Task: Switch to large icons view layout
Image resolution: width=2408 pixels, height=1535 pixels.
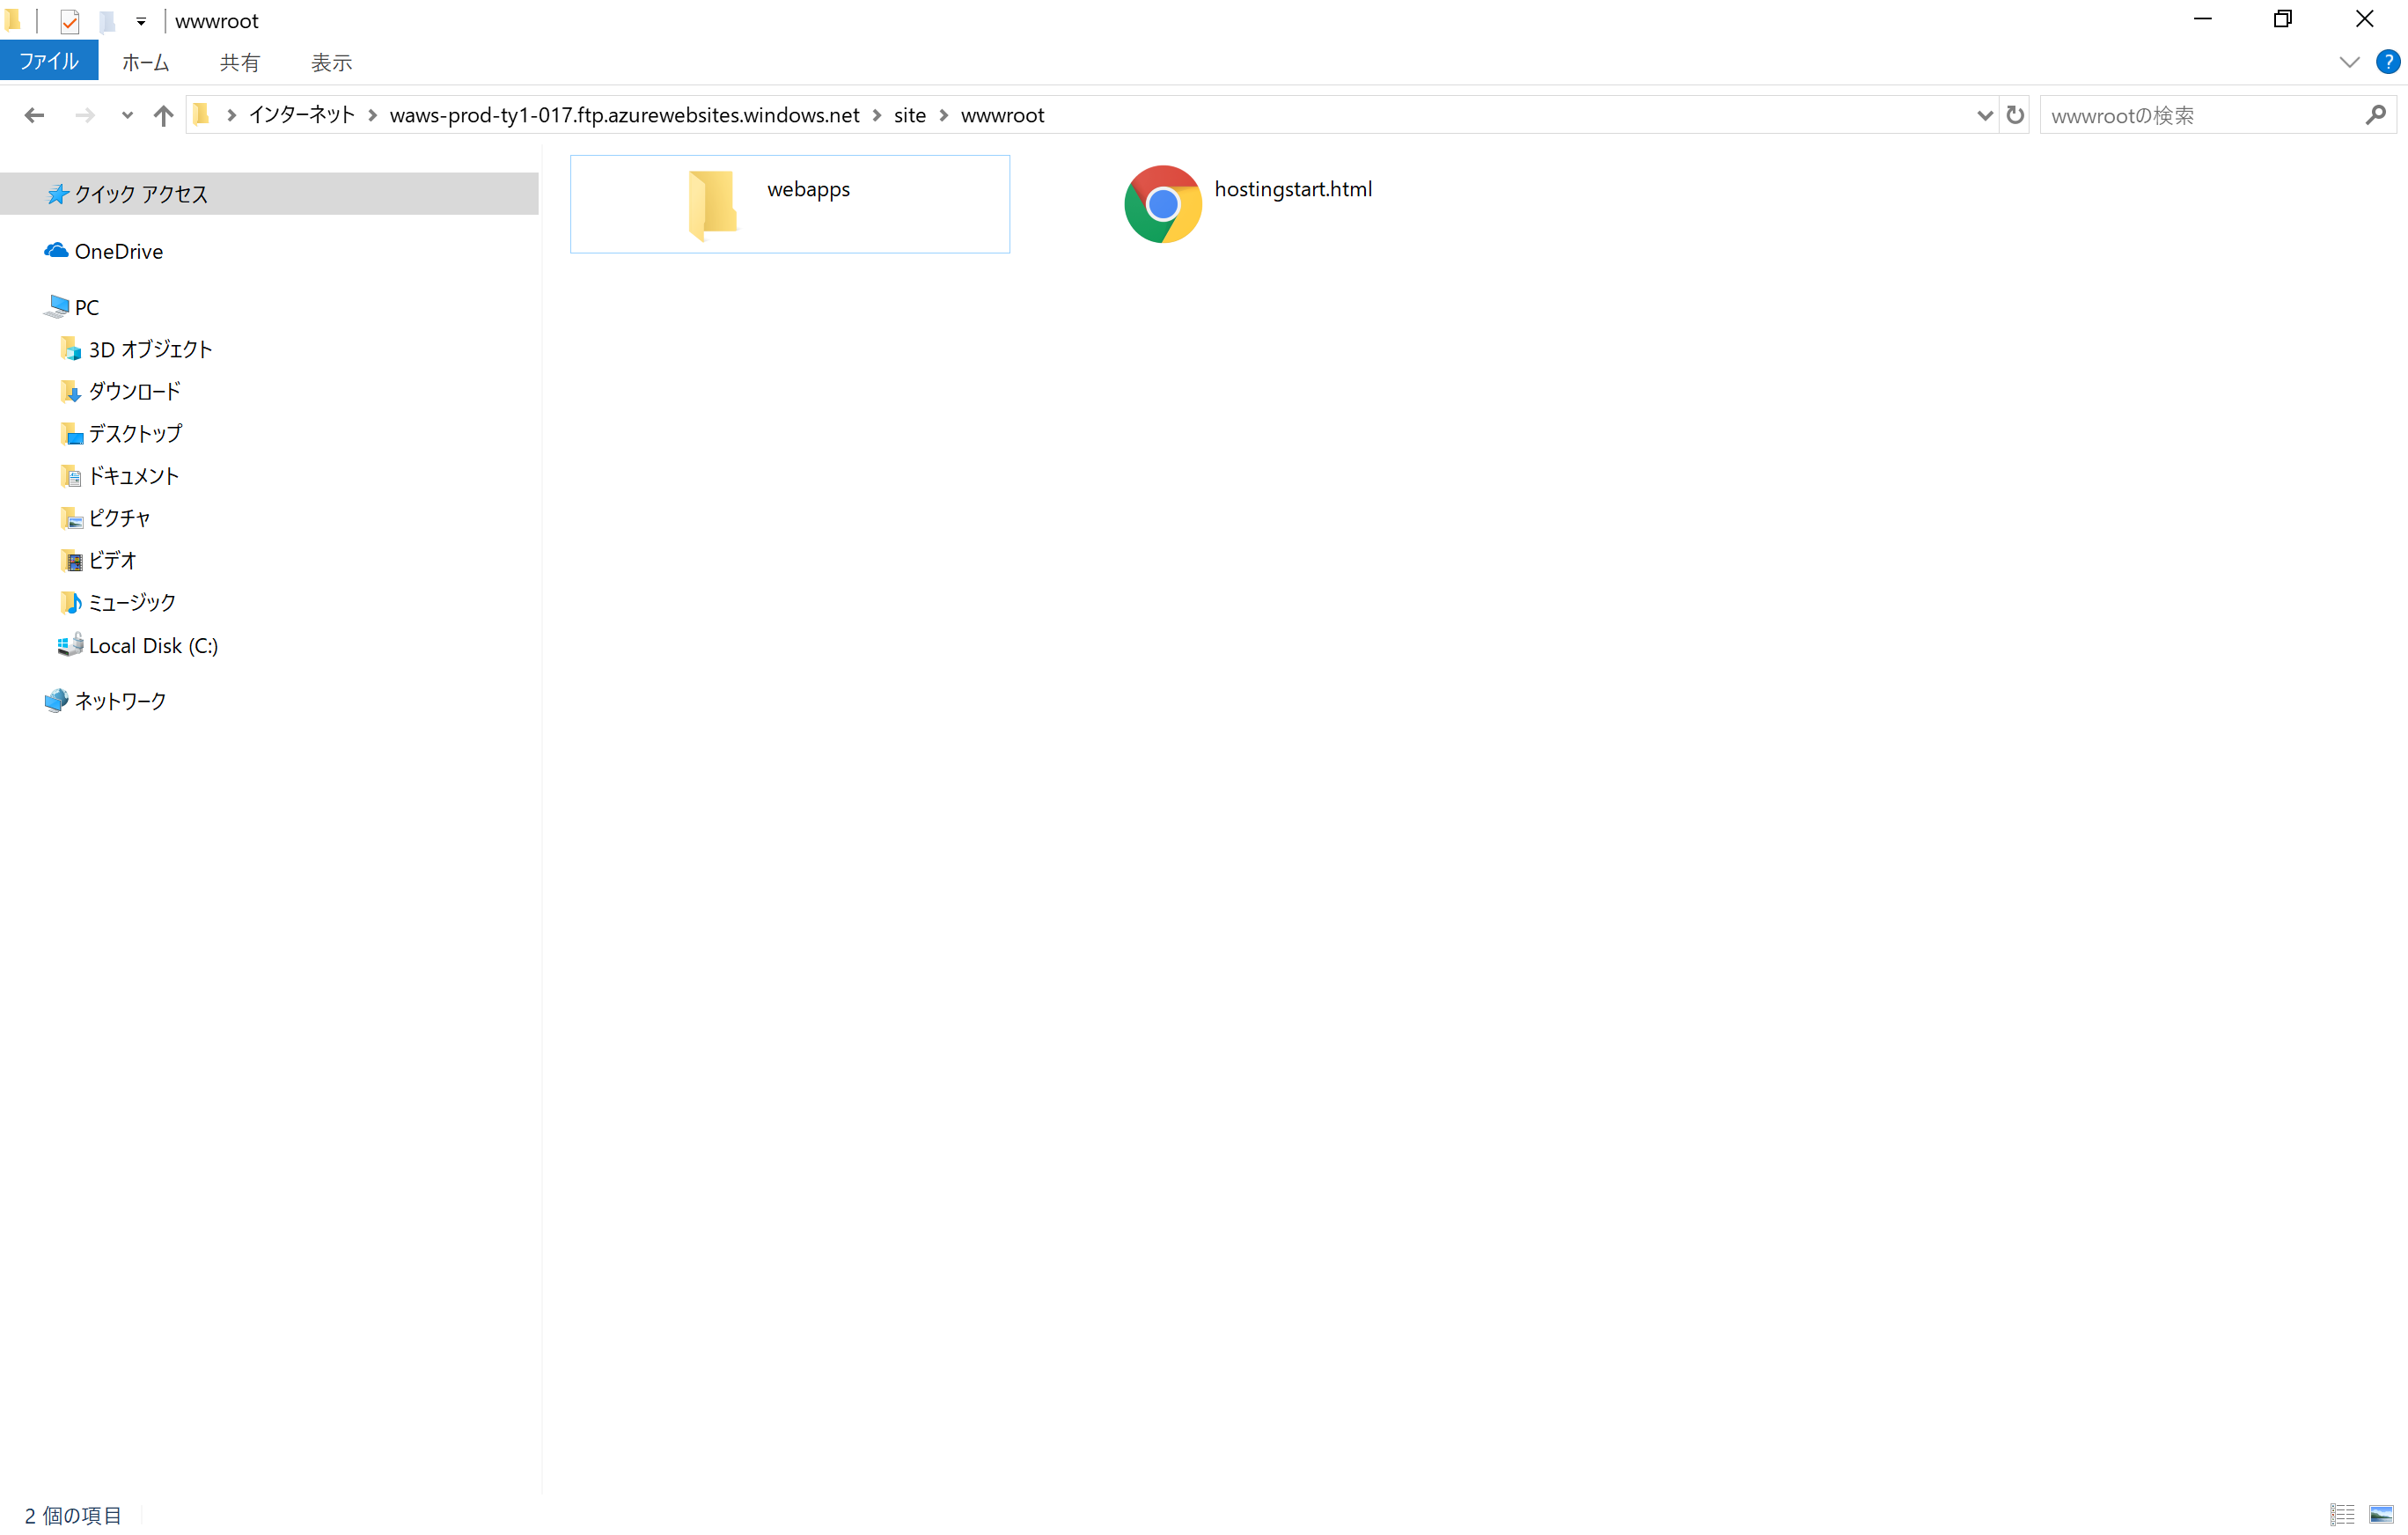Action: point(2381,1514)
